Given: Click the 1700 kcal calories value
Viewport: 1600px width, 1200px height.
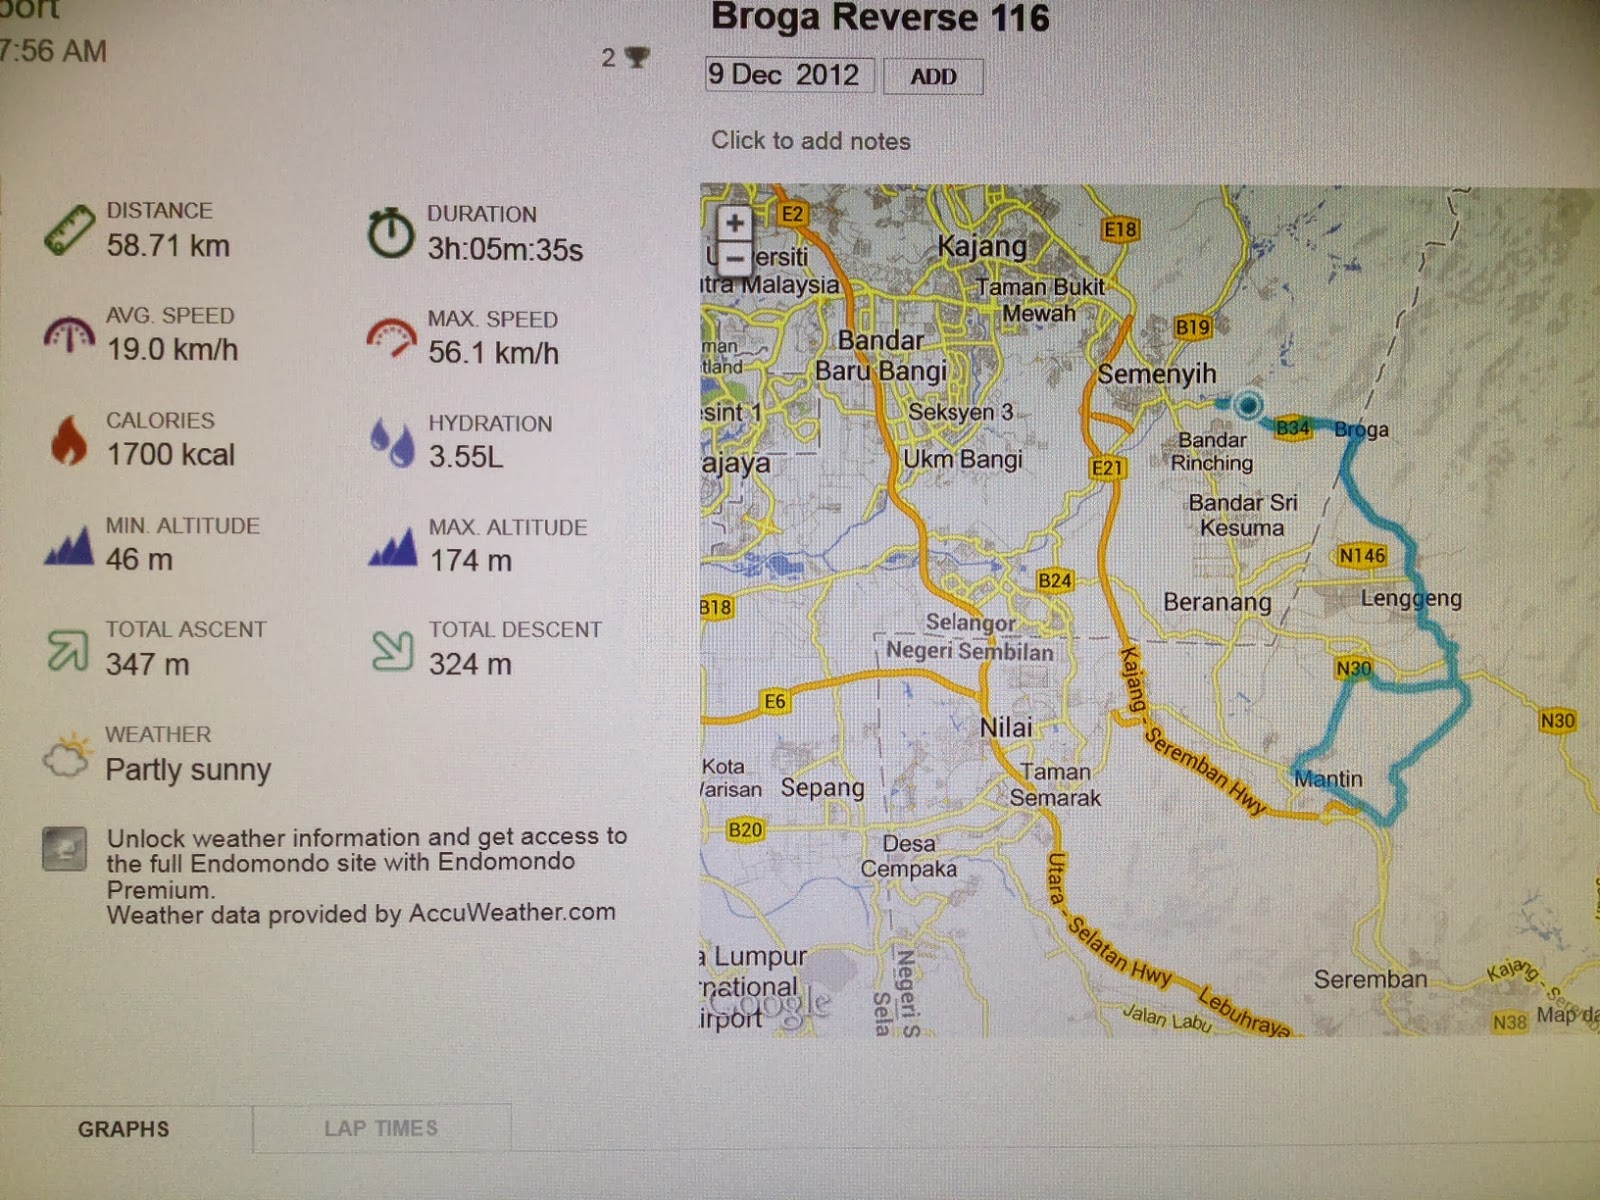Looking at the screenshot, I should click(170, 455).
